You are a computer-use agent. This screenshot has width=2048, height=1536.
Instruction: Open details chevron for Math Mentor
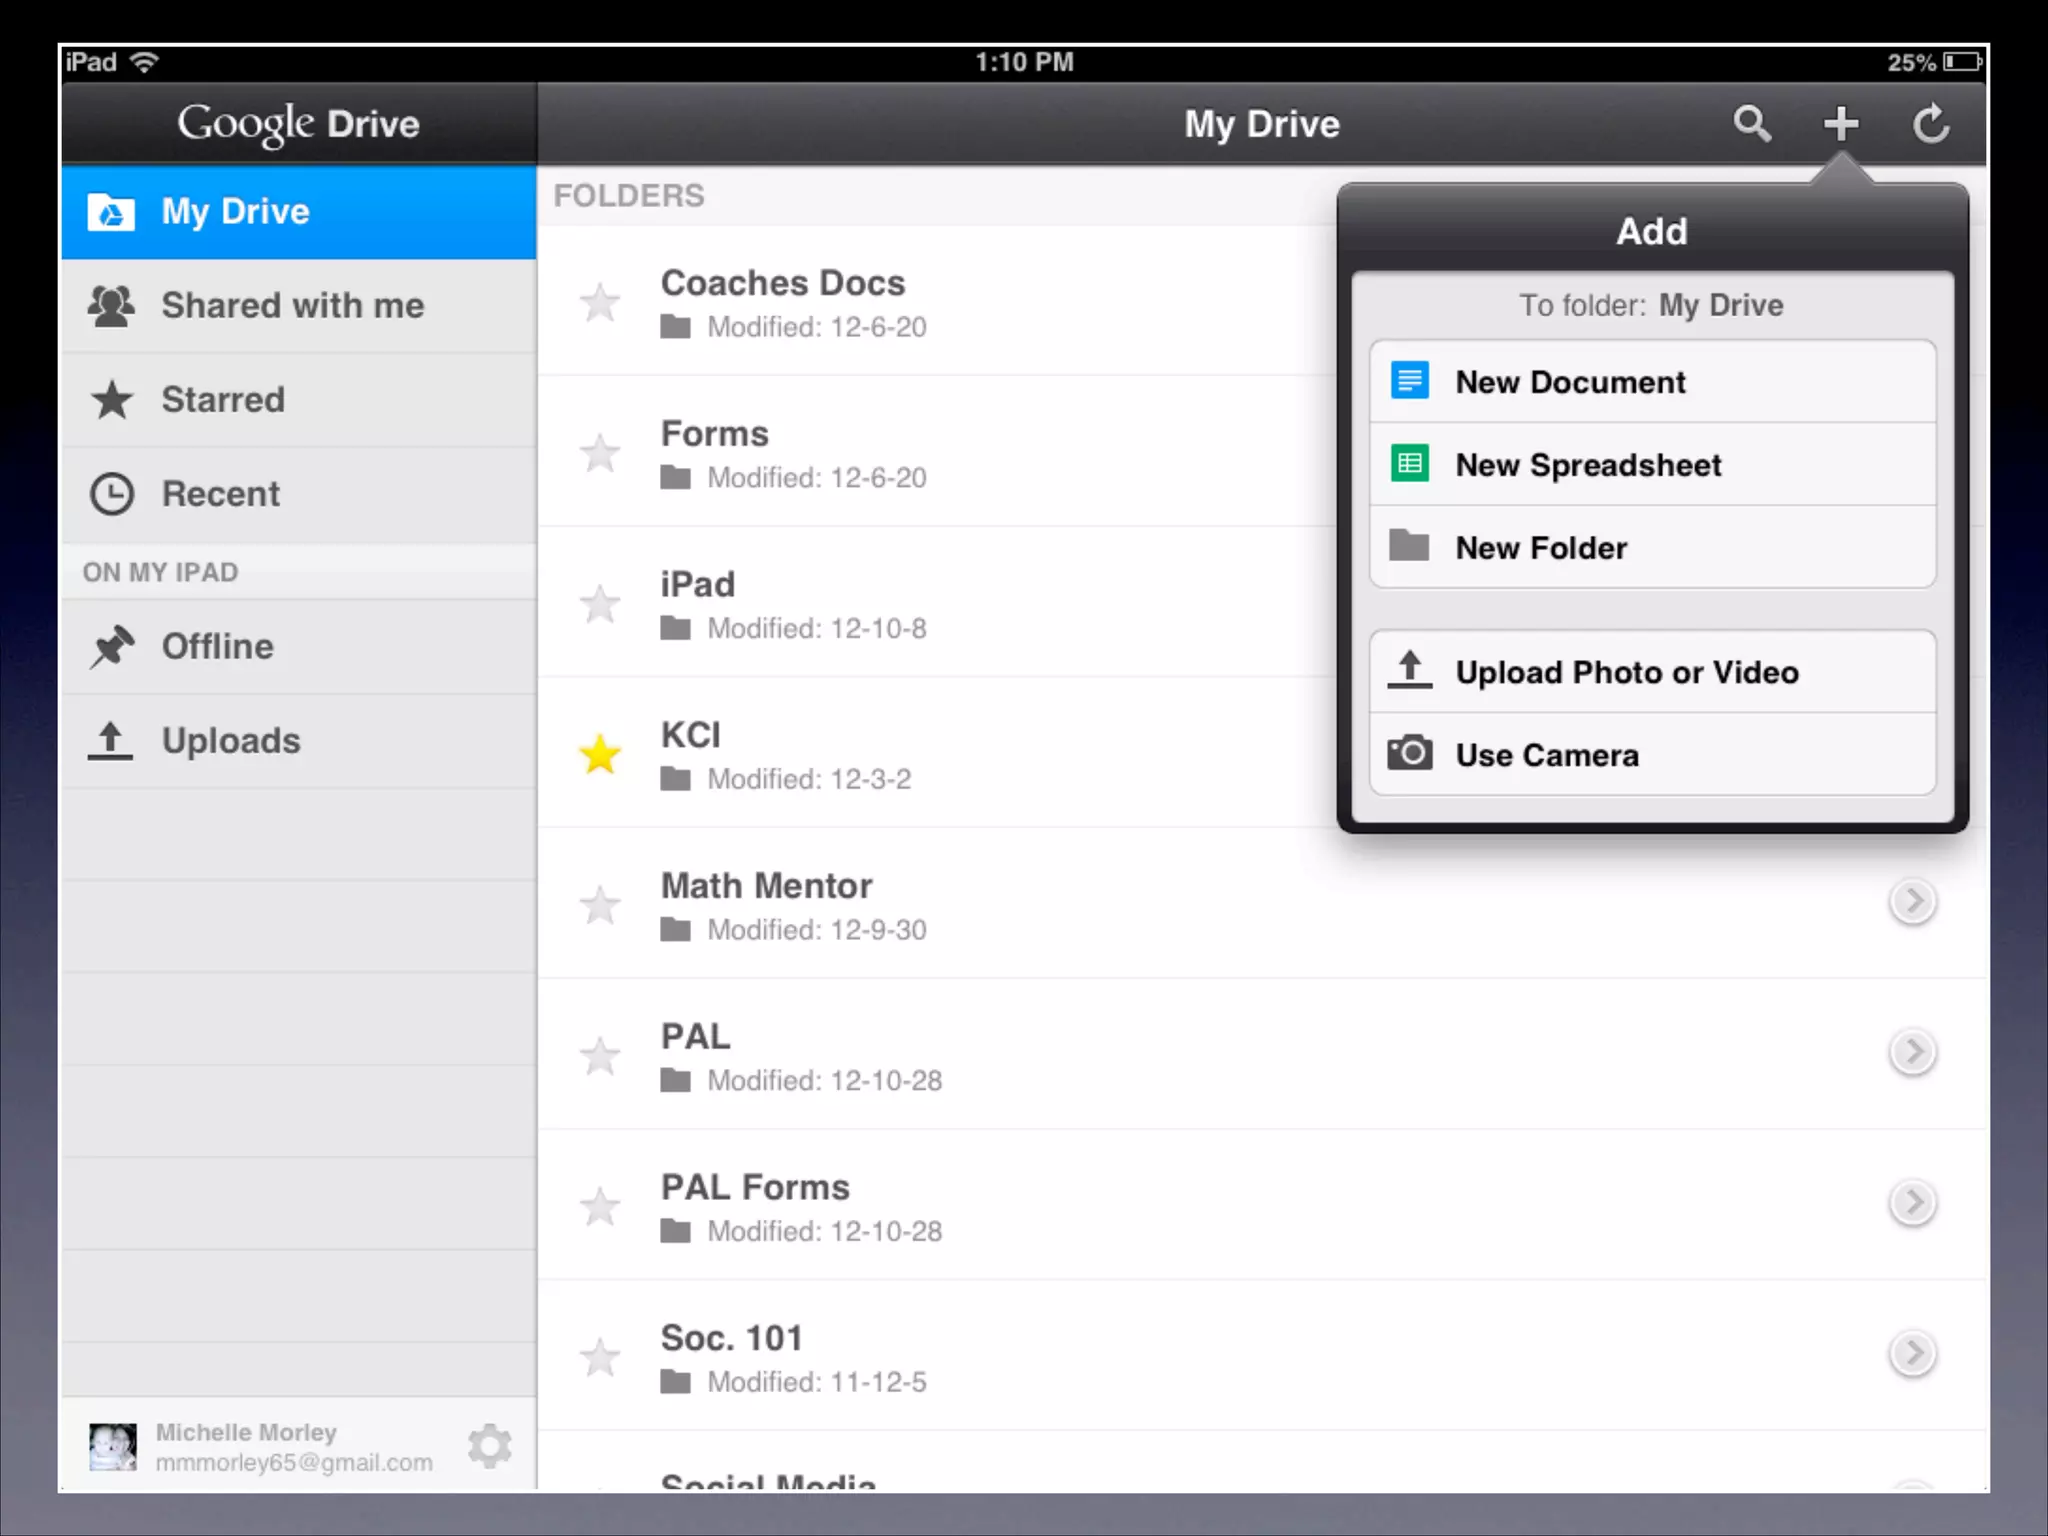[1912, 902]
